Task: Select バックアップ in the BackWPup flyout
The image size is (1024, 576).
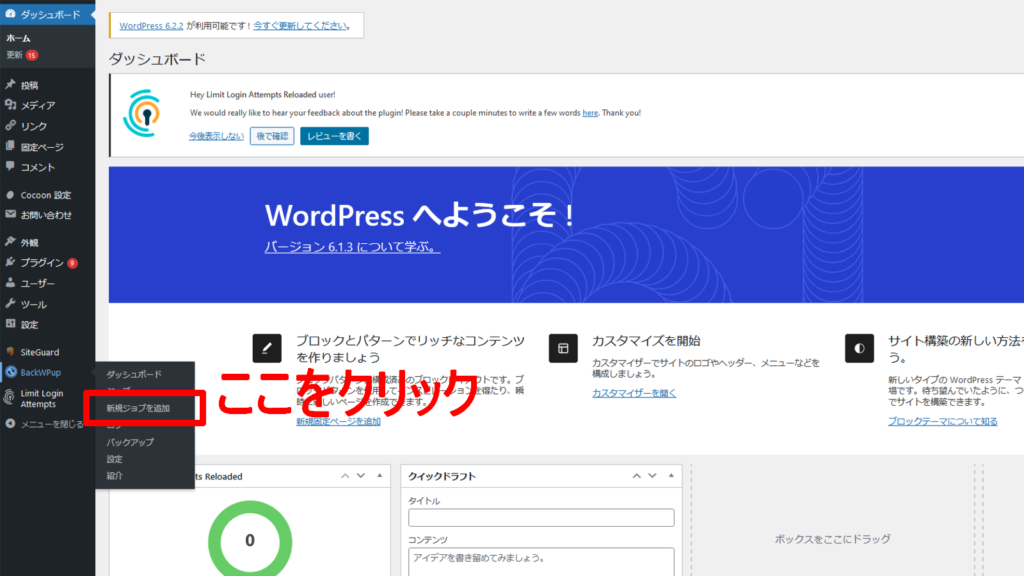Action: click(130, 442)
